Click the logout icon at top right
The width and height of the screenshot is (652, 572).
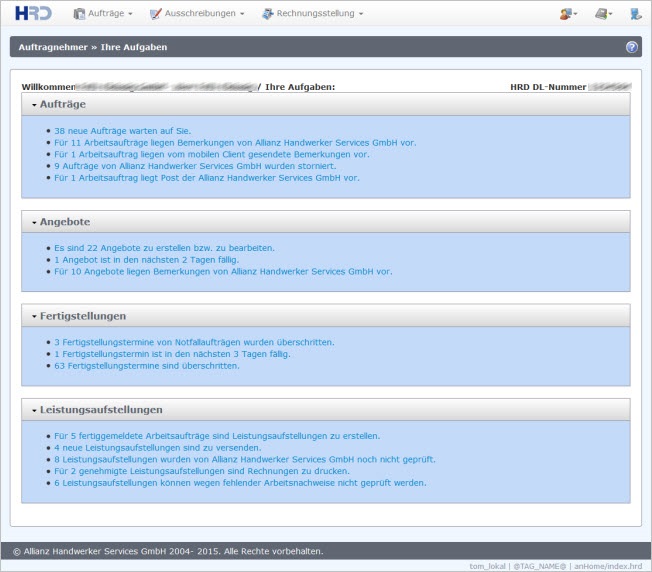click(x=635, y=14)
